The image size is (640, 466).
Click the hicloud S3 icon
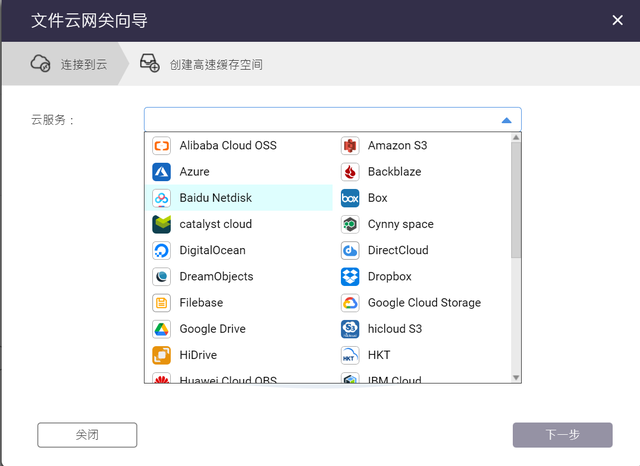pyautogui.click(x=350, y=328)
